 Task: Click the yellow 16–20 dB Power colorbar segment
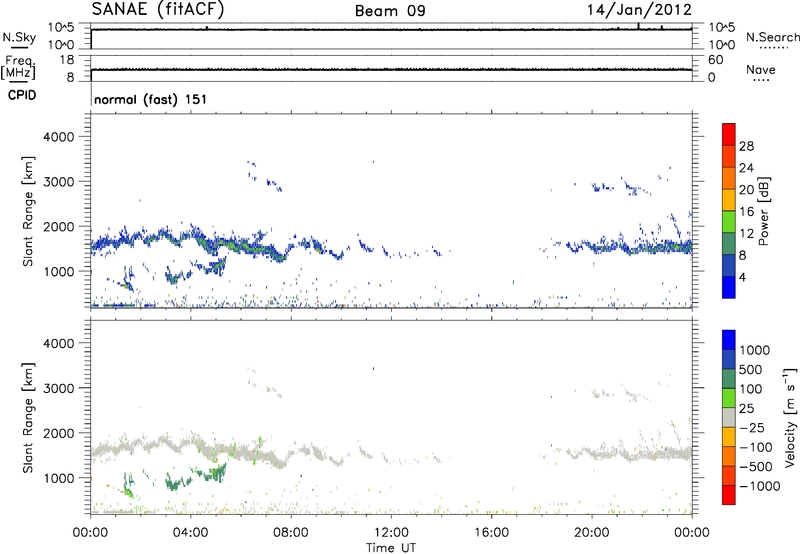(x=729, y=200)
